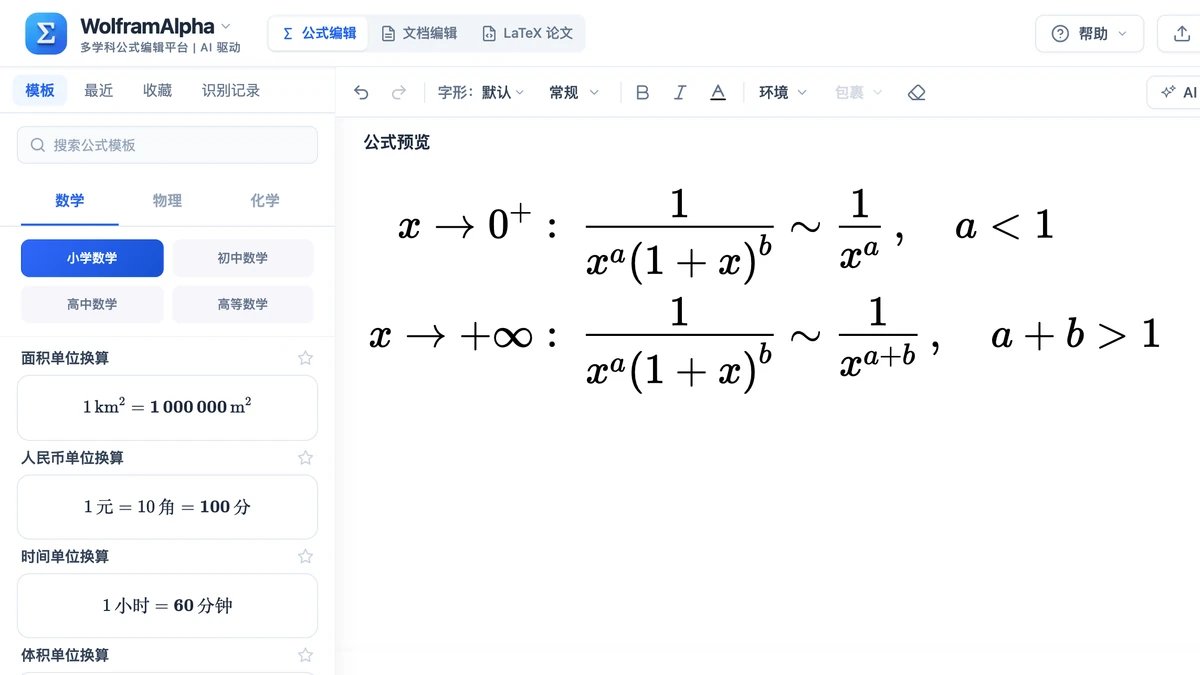Switch to LaTeX 论文 tab
Screen dimensions: 1200x675
coord(527,33)
